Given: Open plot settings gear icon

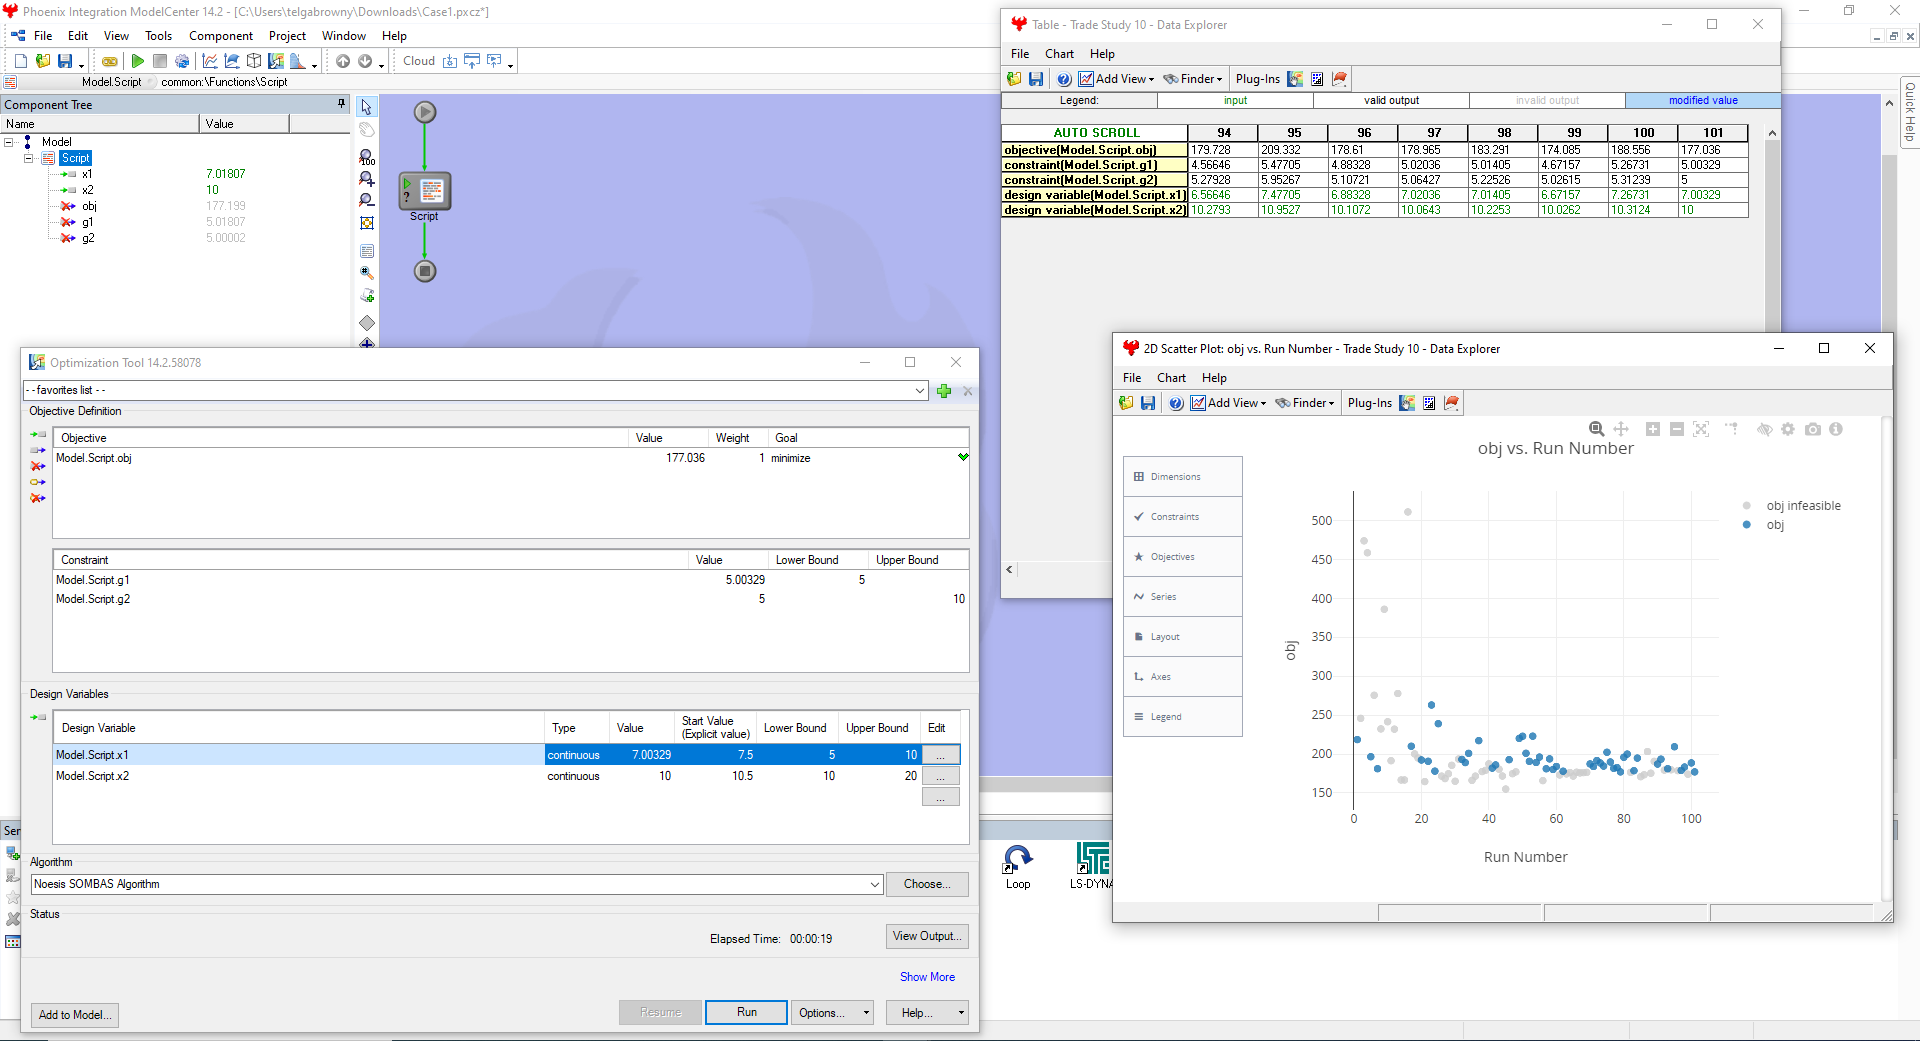Looking at the screenshot, I should [1788, 429].
